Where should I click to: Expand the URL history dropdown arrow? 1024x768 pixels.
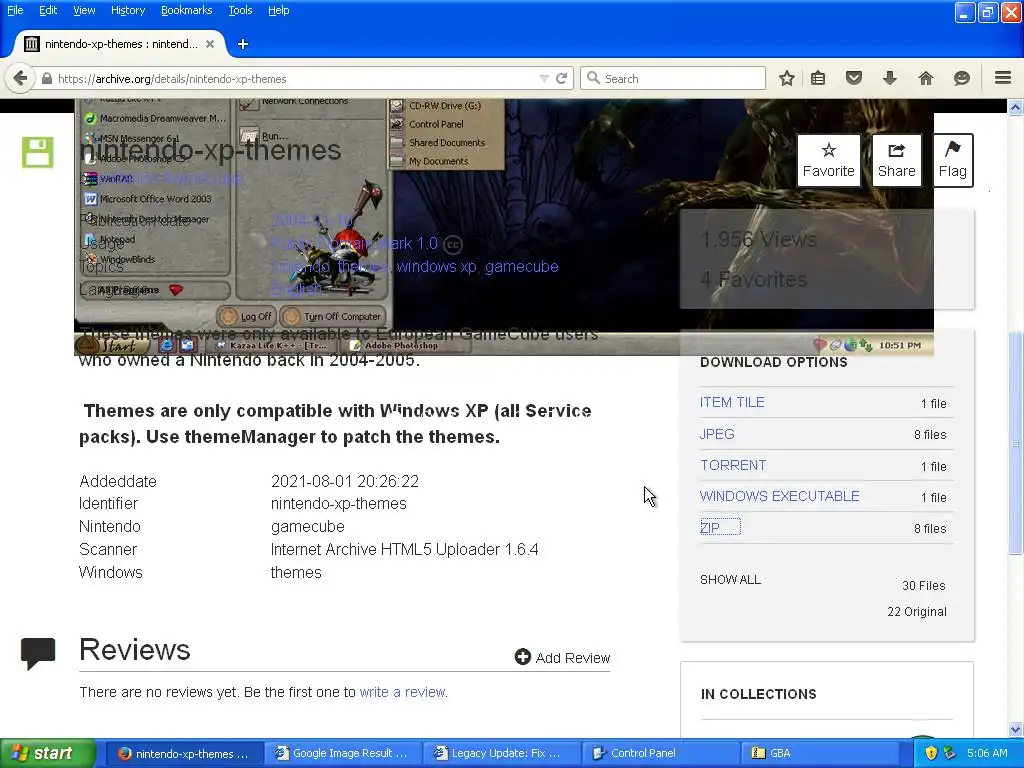[x=544, y=78]
